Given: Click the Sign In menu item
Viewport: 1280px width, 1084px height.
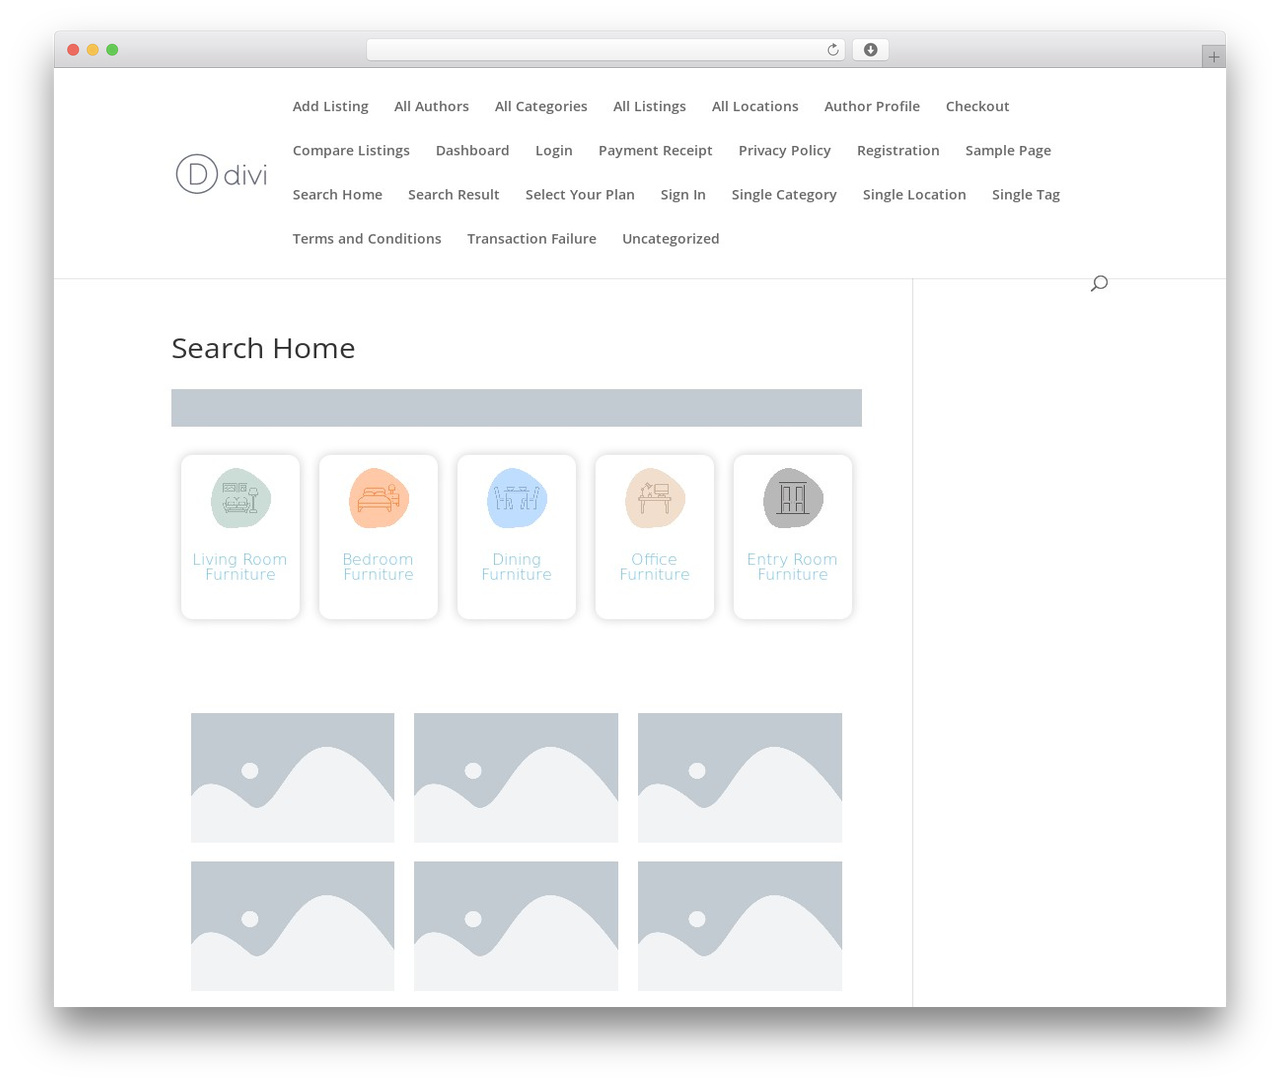Looking at the screenshot, I should point(683,194).
